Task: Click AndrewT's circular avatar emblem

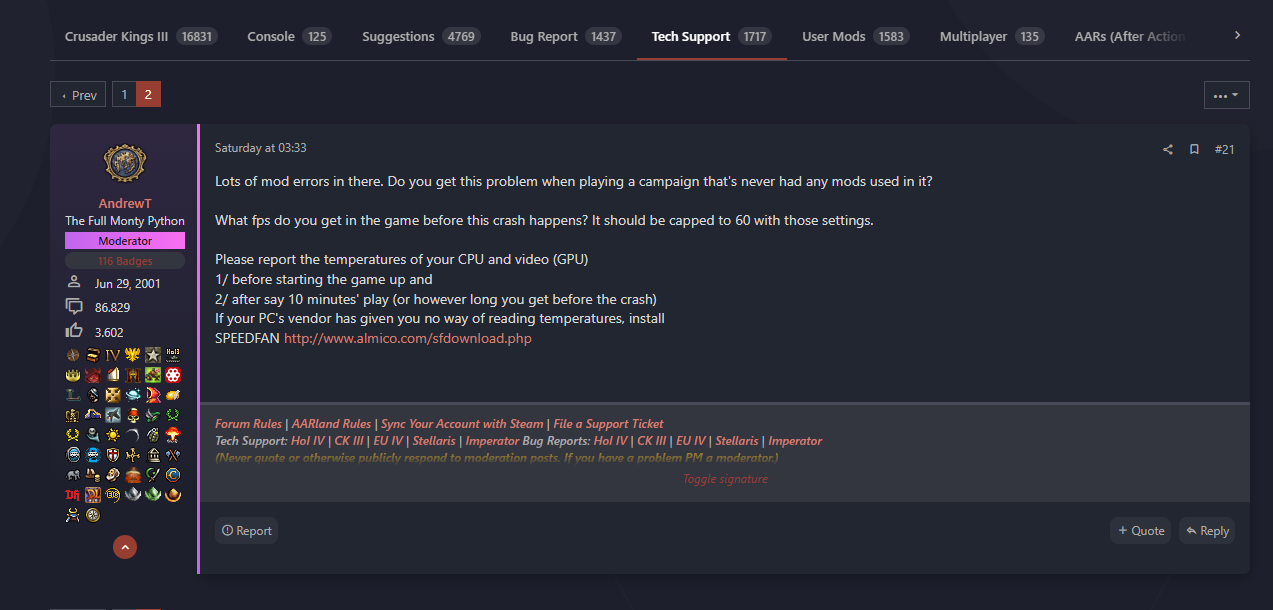Action: pos(124,163)
